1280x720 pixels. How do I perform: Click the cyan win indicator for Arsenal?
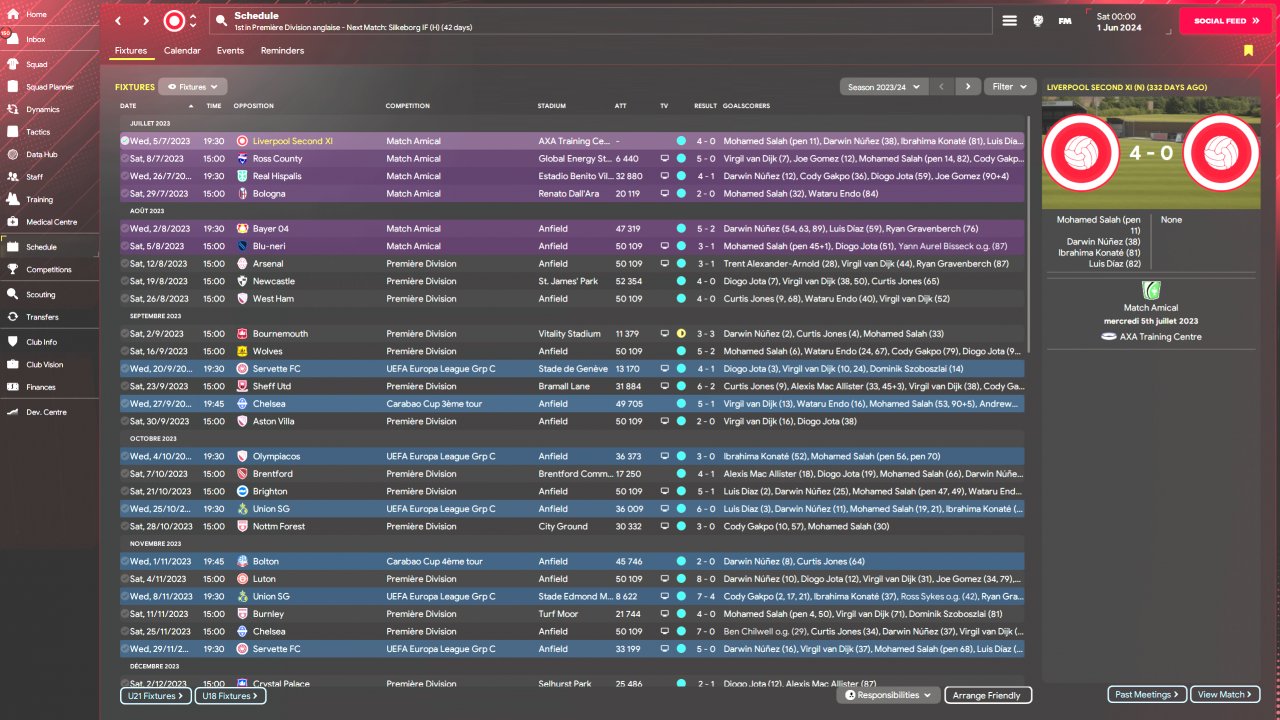(681, 264)
